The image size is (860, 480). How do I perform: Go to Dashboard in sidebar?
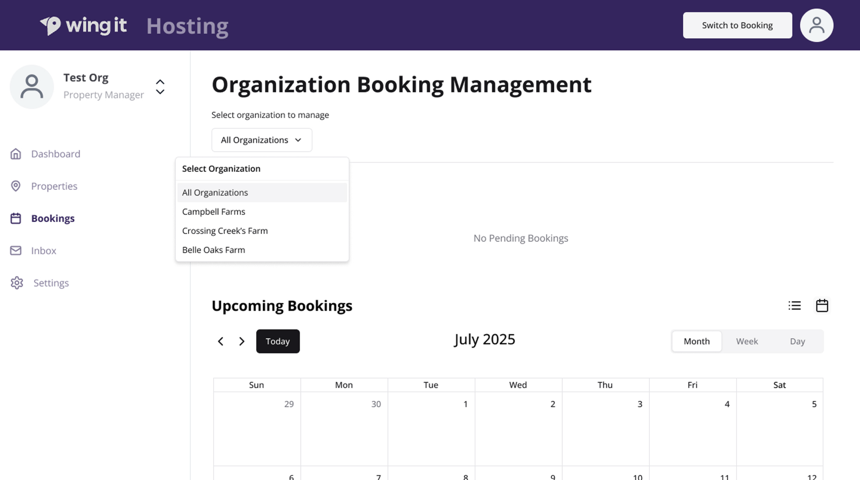coord(55,154)
